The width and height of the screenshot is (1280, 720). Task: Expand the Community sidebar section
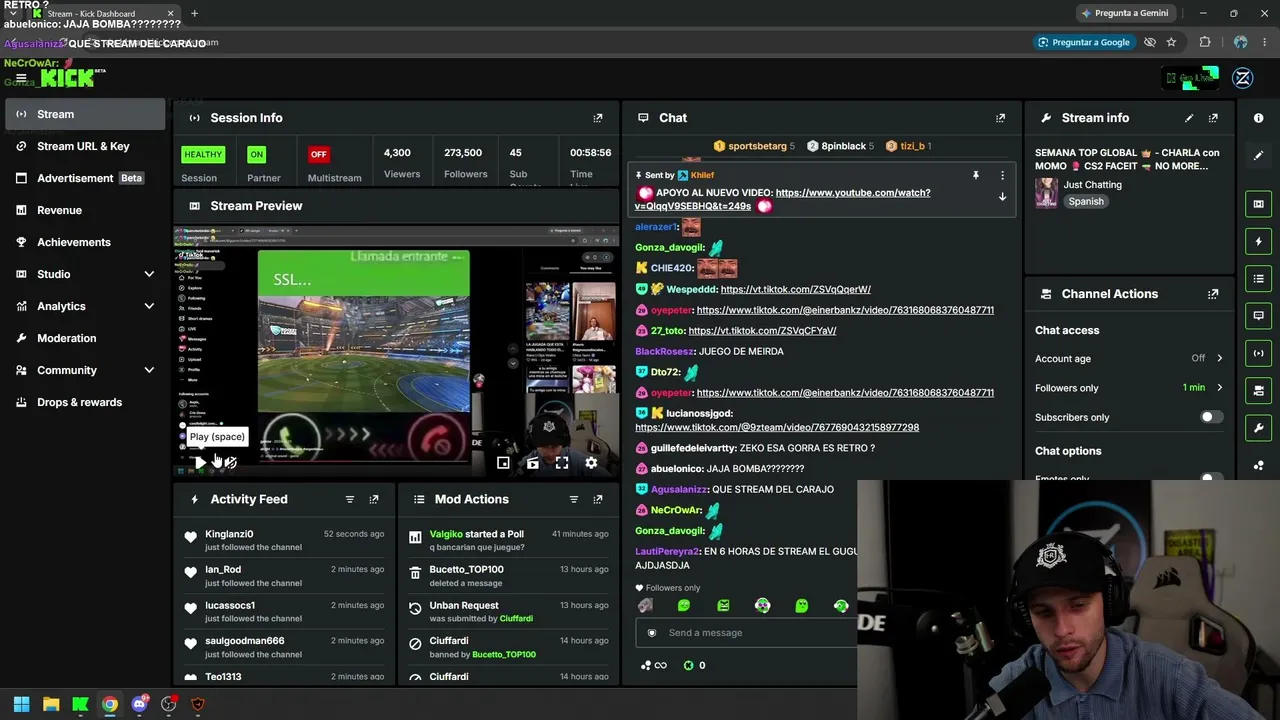point(149,370)
